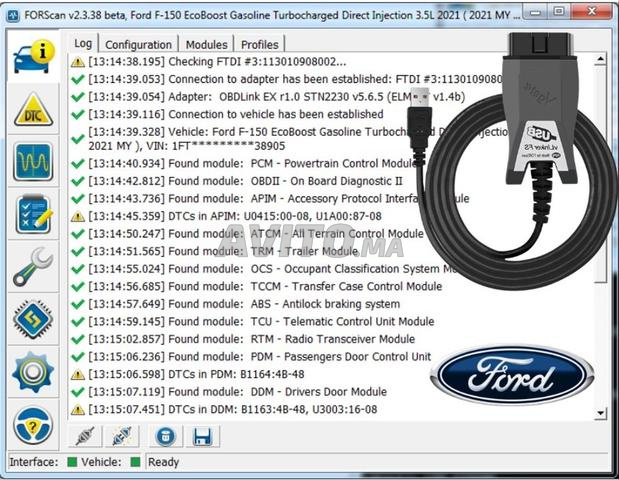The height and width of the screenshot is (480, 619).
Task: Click the log scrollbar down arrow
Action: [600, 413]
